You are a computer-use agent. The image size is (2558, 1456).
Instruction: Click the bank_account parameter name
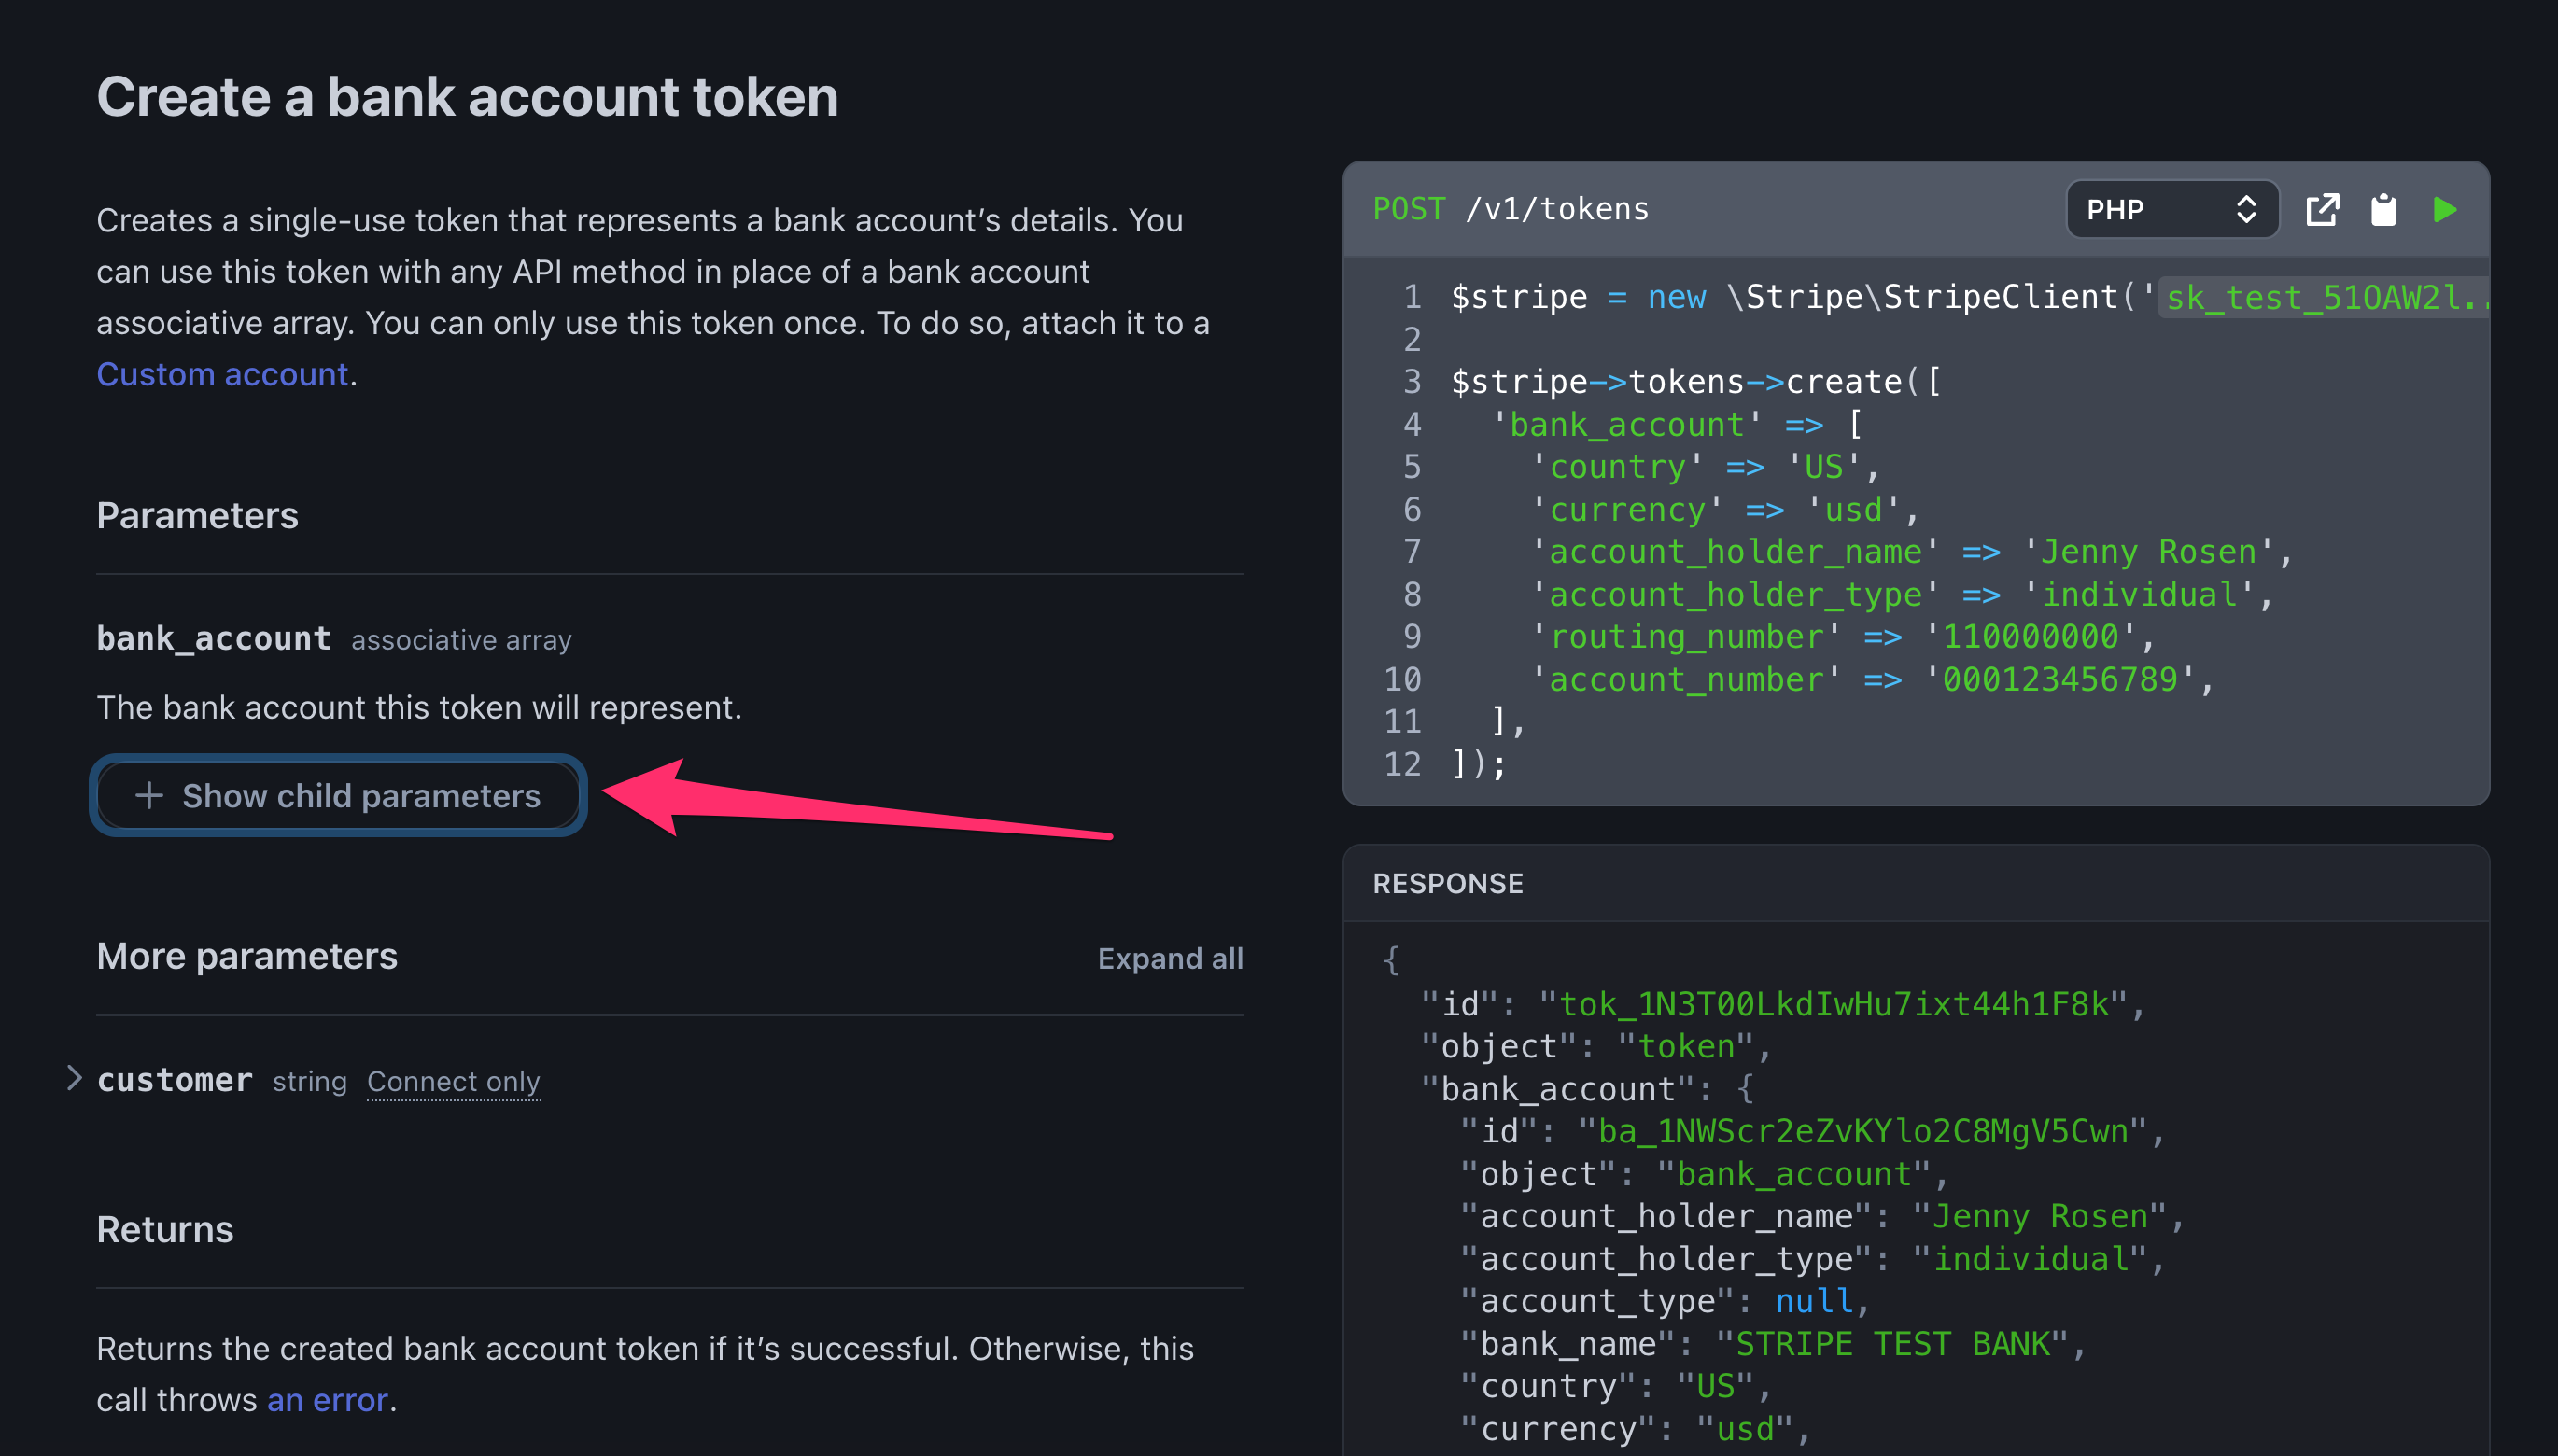click(213, 637)
